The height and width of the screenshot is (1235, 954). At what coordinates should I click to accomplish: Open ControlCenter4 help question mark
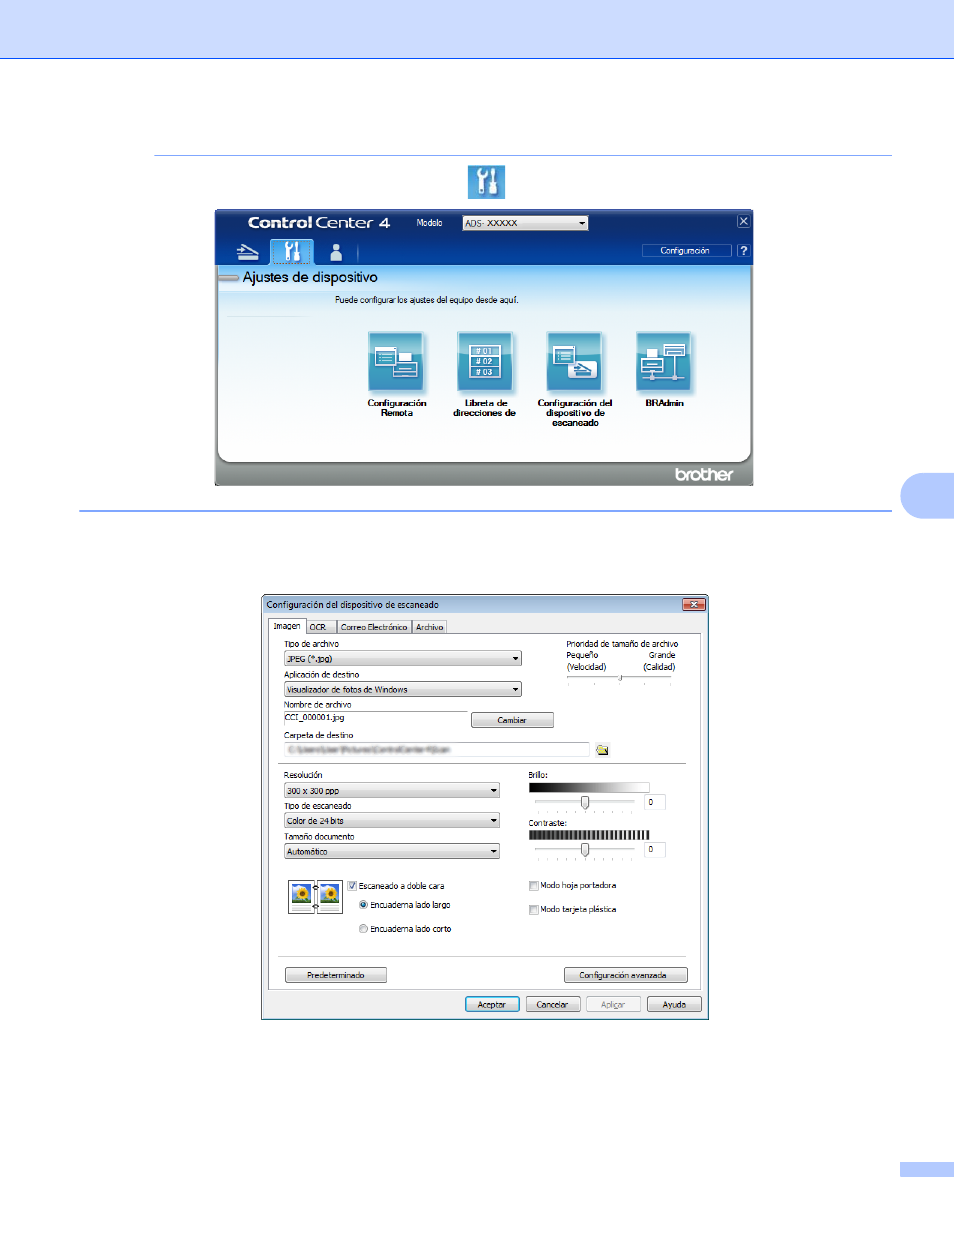point(743,251)
